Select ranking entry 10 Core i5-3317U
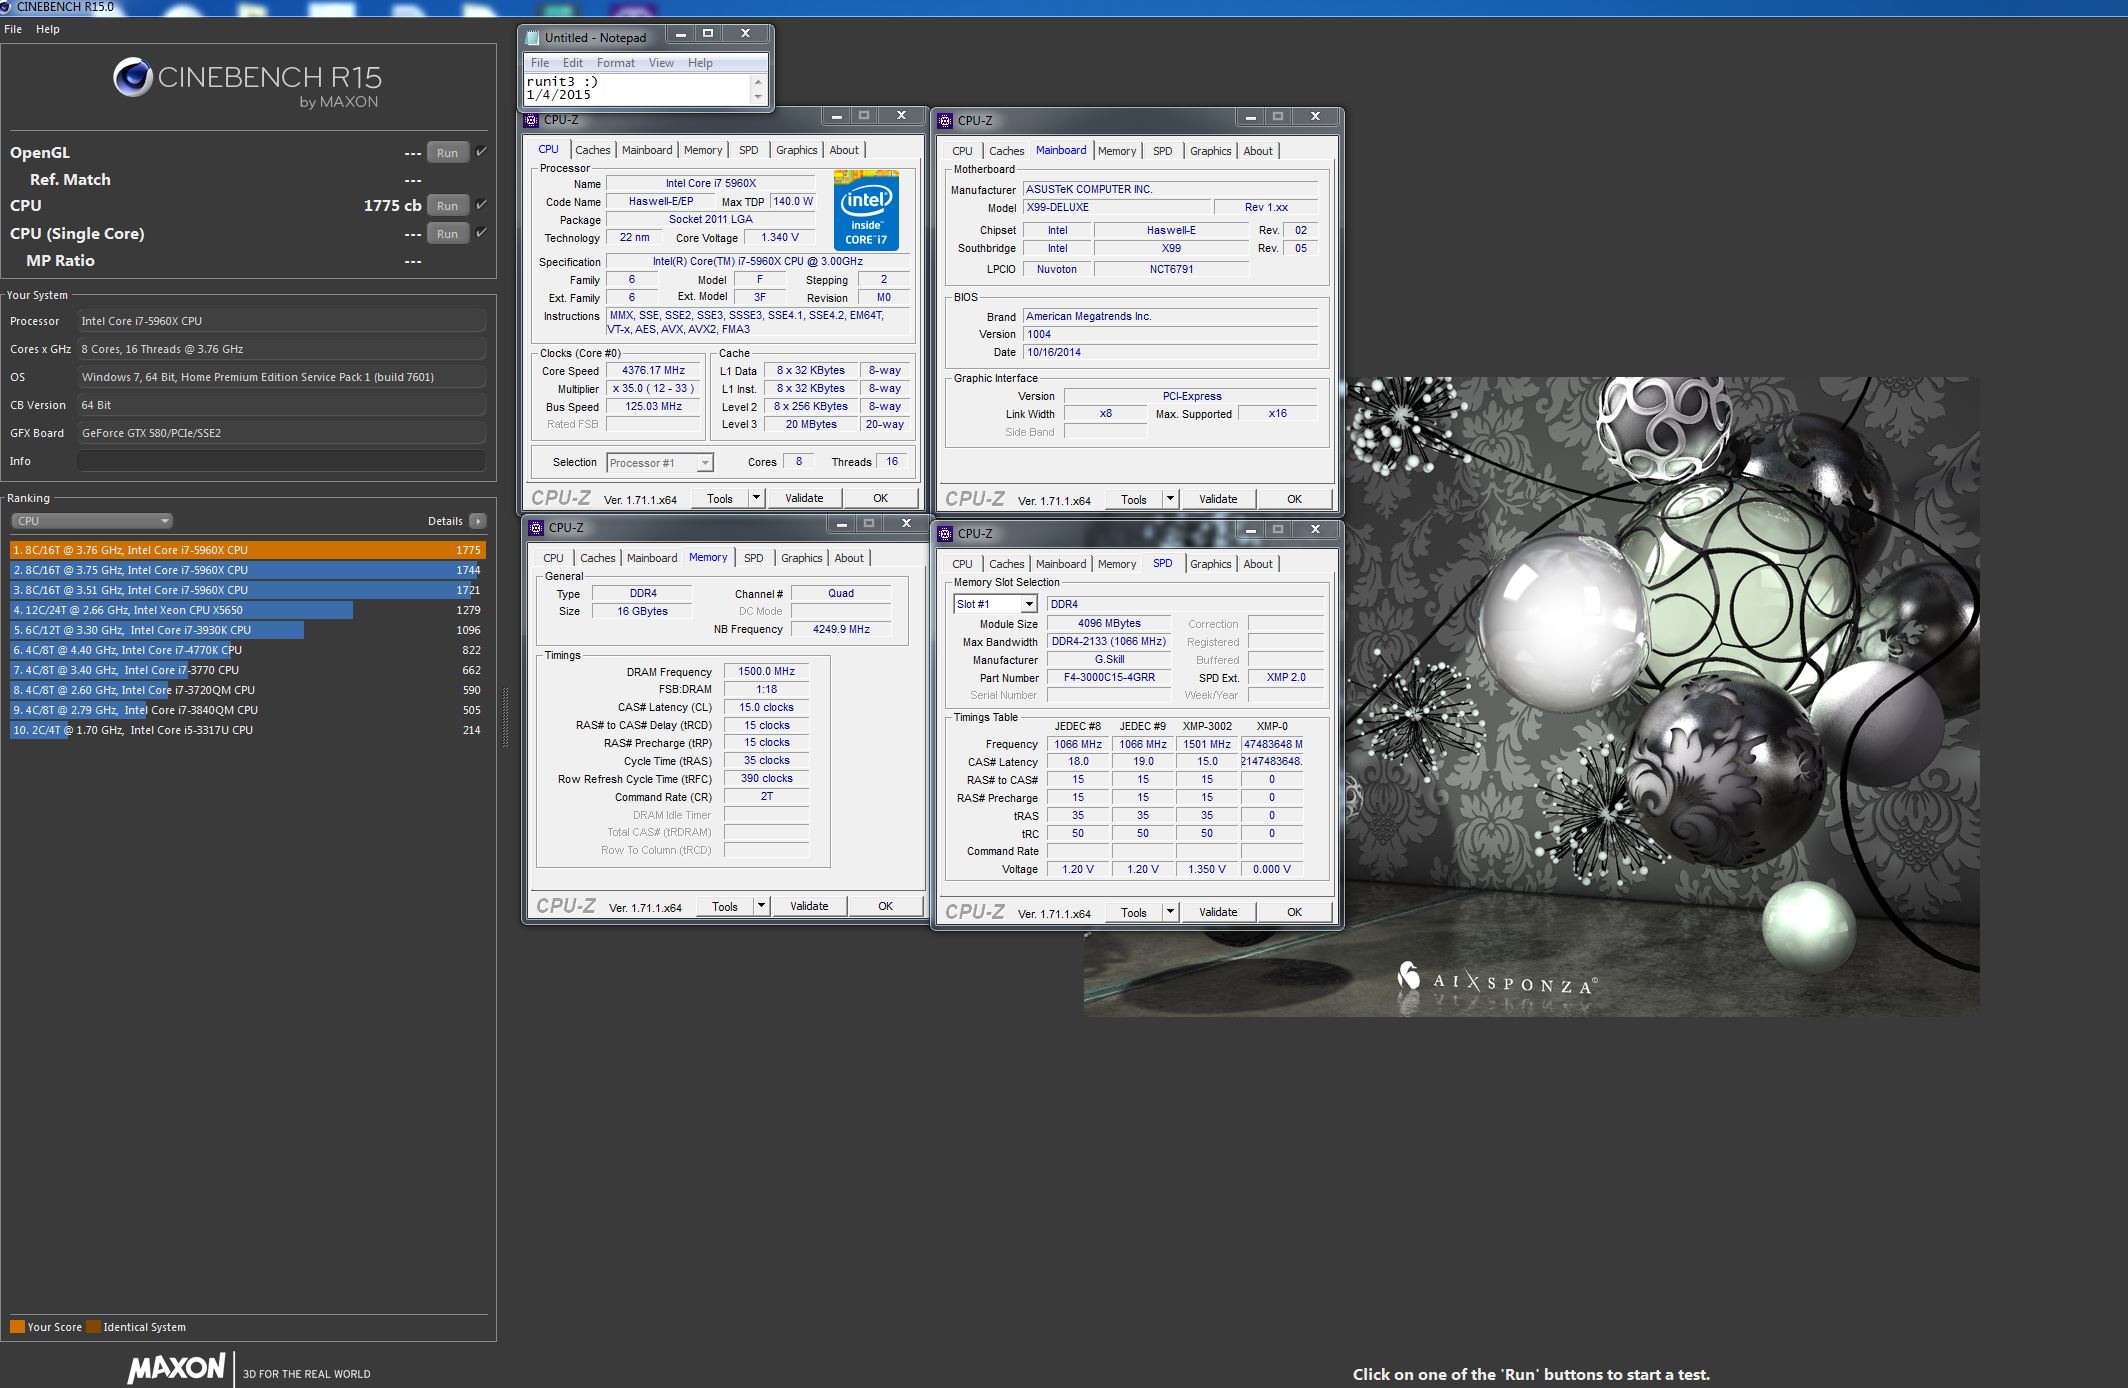2128x1388 pixels. tap(247, 730)
